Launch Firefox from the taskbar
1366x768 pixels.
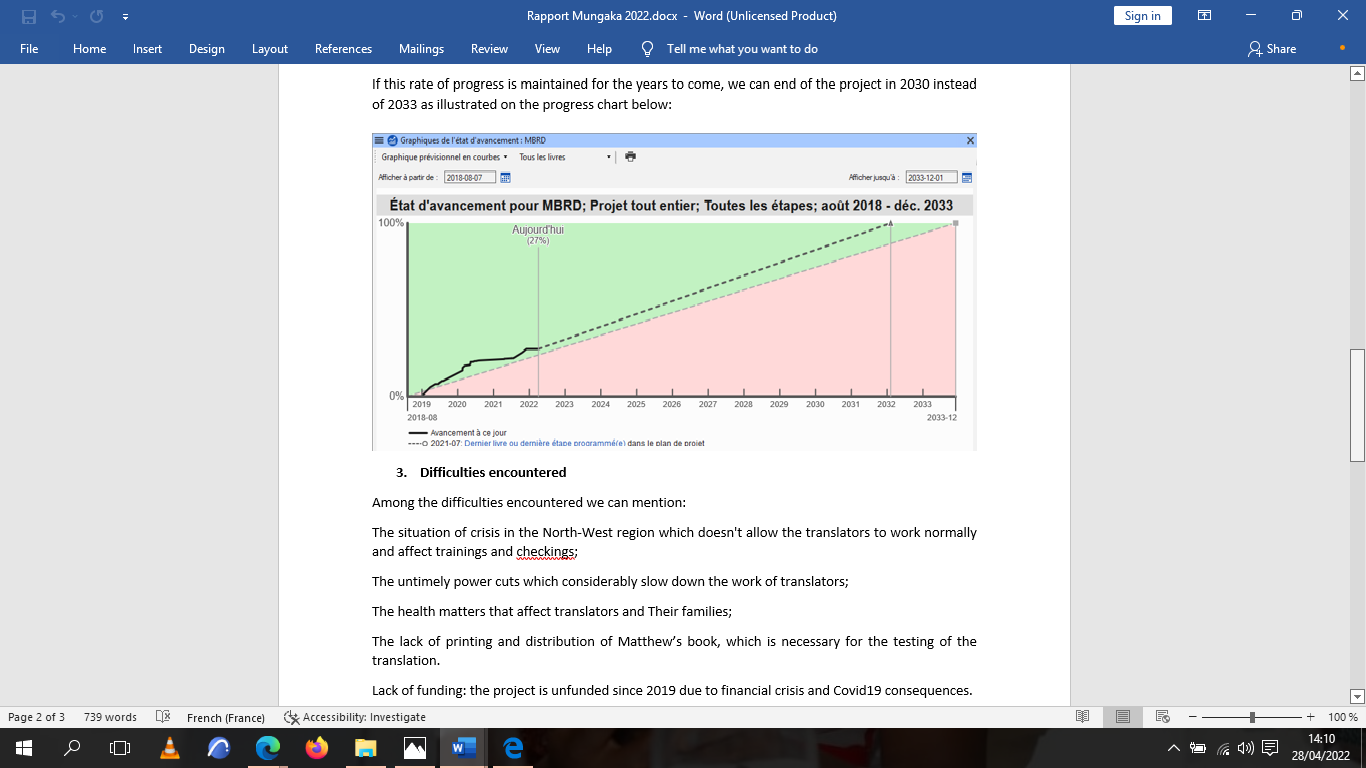click(317, 748)
